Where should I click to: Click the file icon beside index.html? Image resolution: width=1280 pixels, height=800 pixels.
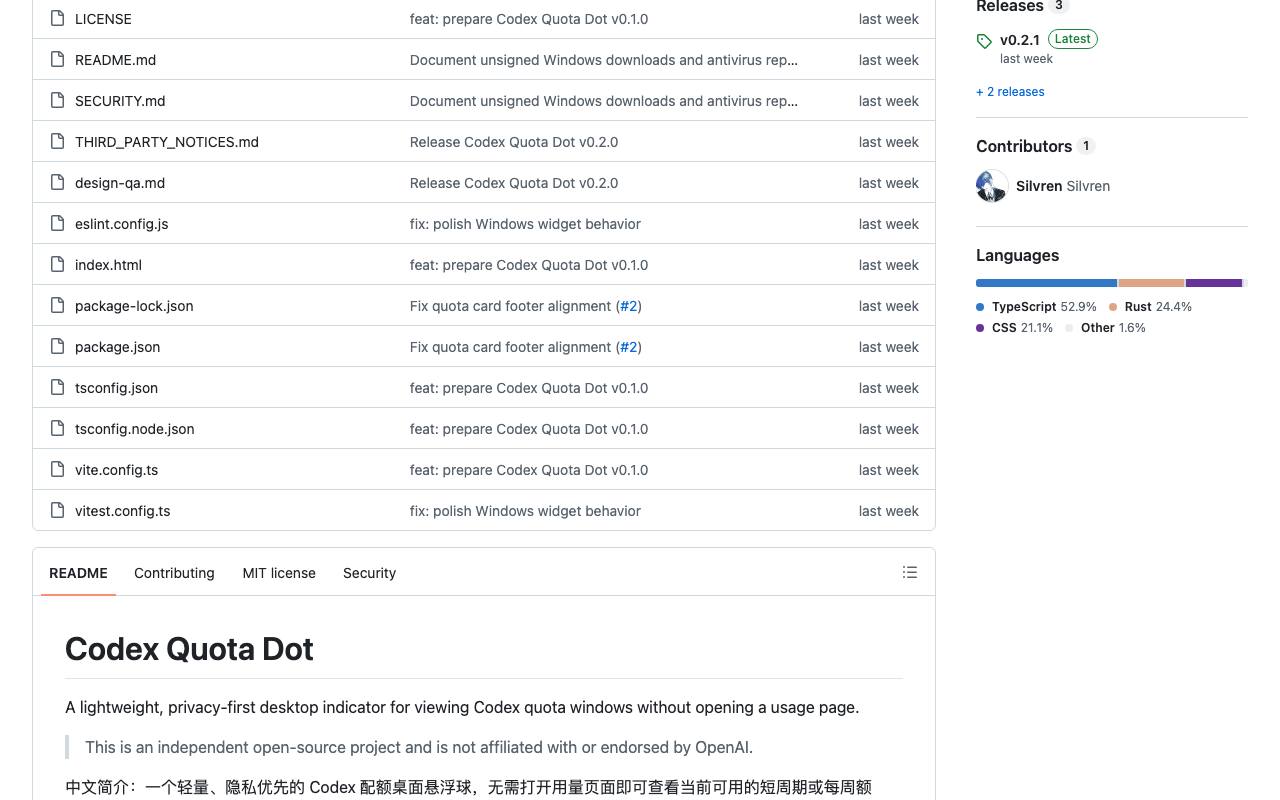click(57, 265)
